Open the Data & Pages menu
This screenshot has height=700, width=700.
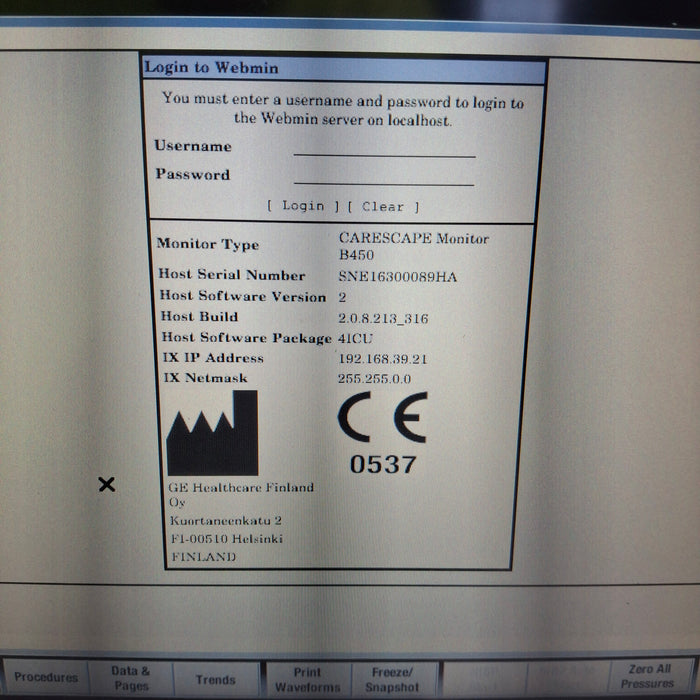[131, 678]
